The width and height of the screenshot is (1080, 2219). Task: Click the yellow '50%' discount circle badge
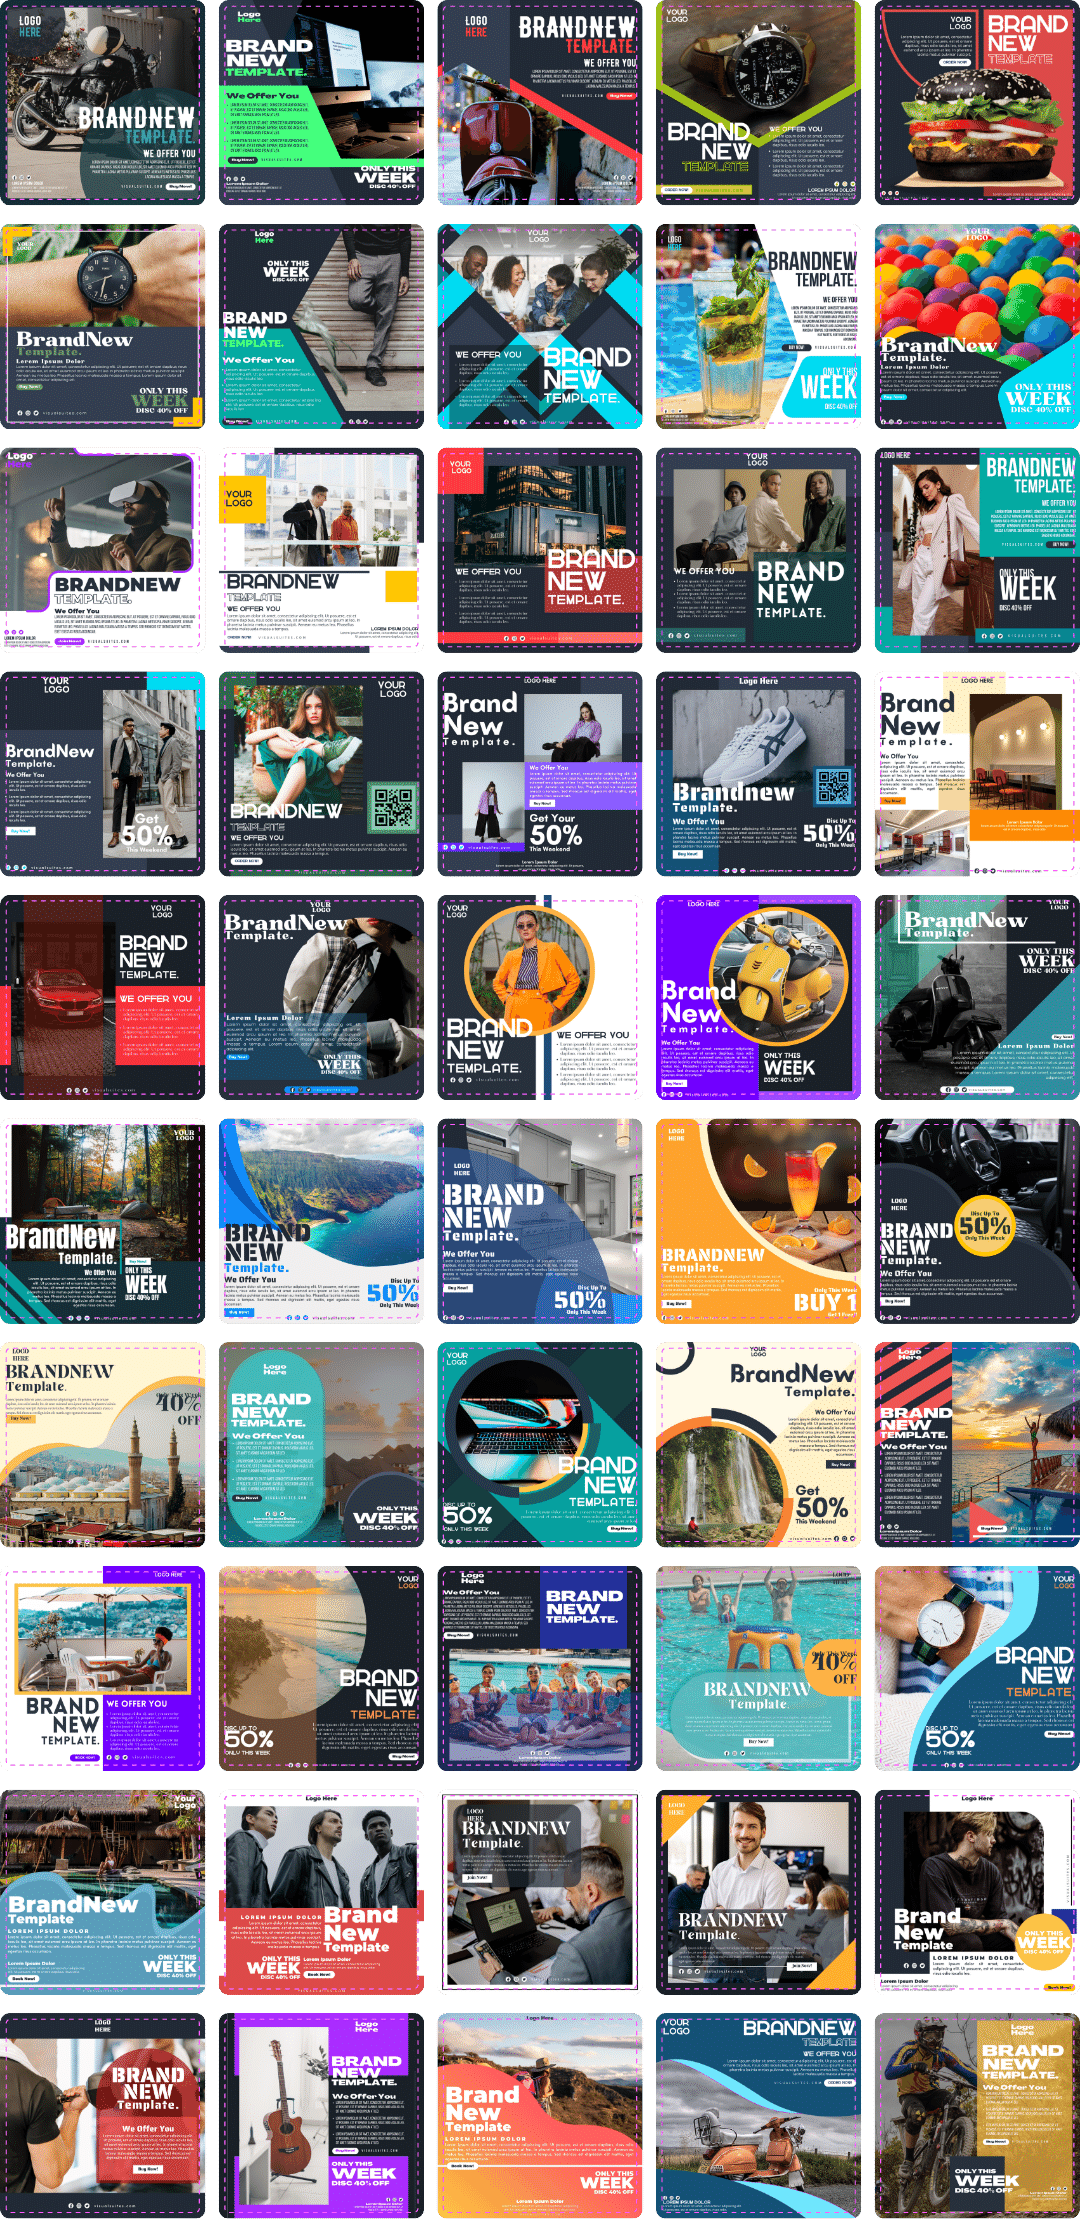tap(984, 1228)
